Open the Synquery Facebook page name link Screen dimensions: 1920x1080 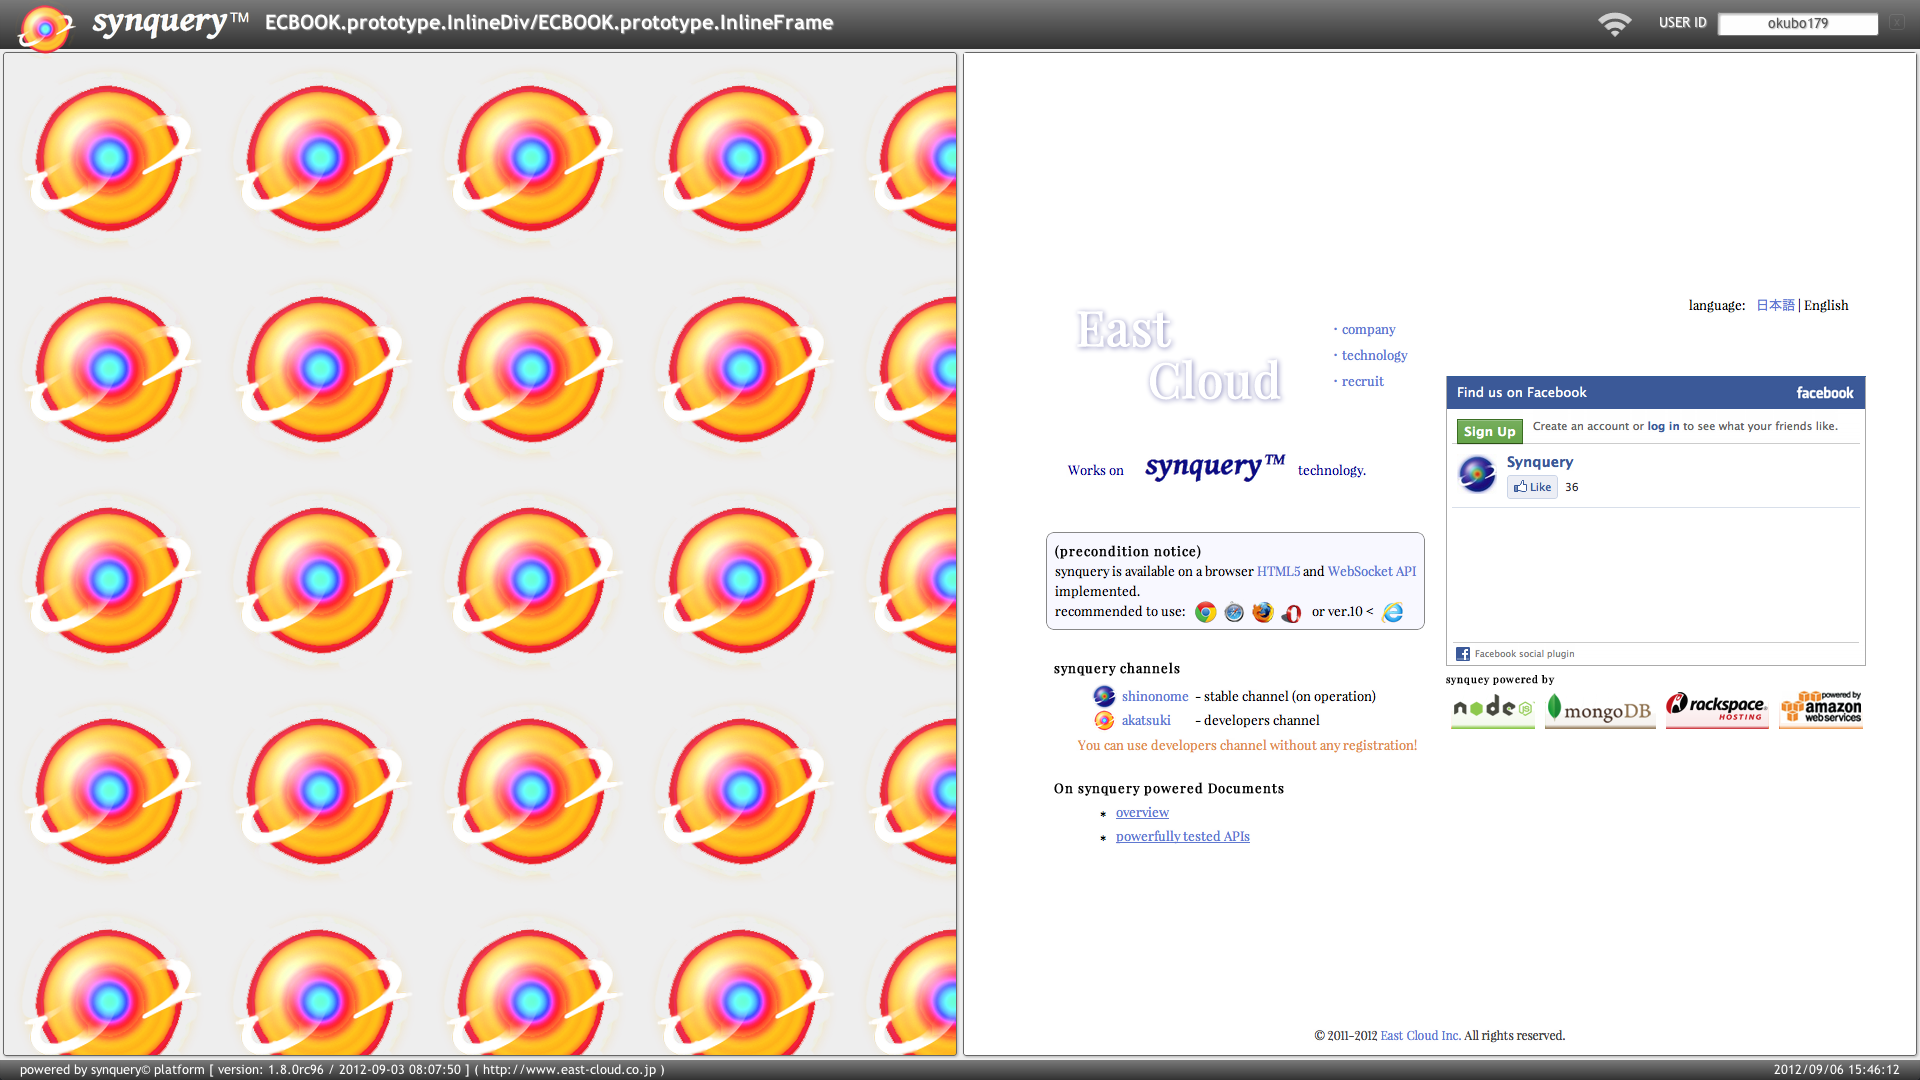click(x=1539, y=462)
